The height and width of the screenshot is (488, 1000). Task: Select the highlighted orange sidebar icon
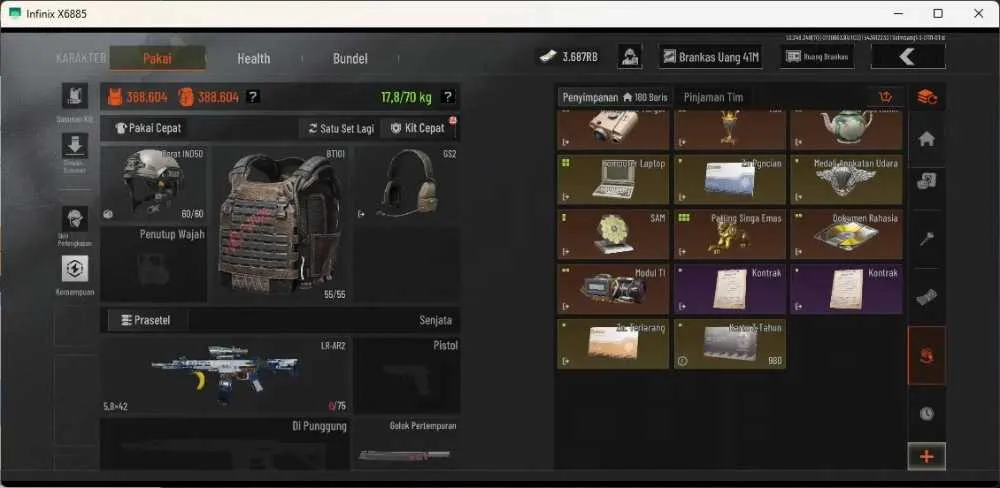[927, 355]
